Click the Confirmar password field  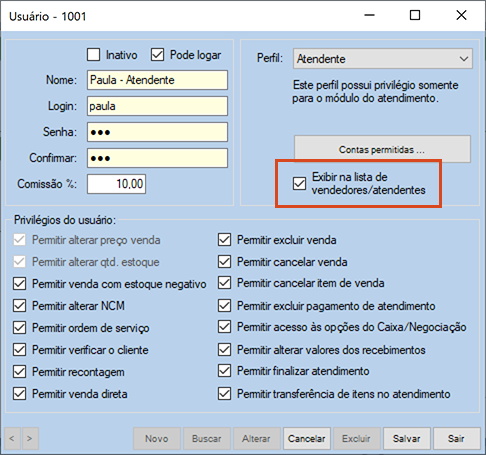[157, 158]
